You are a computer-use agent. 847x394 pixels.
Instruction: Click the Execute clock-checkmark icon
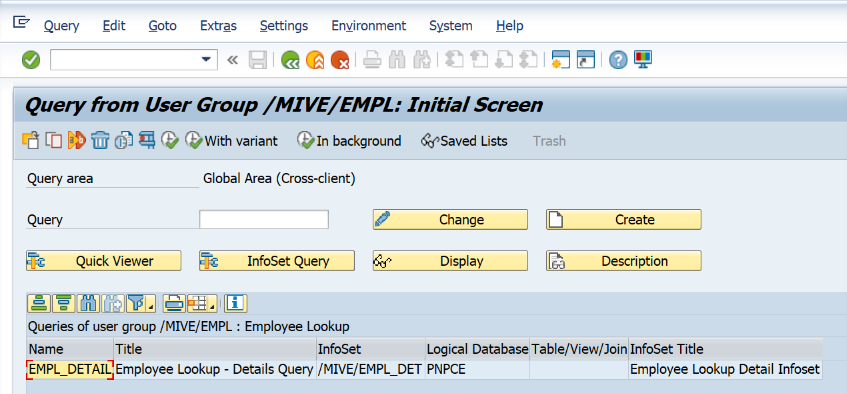click(x=170, y=141)
